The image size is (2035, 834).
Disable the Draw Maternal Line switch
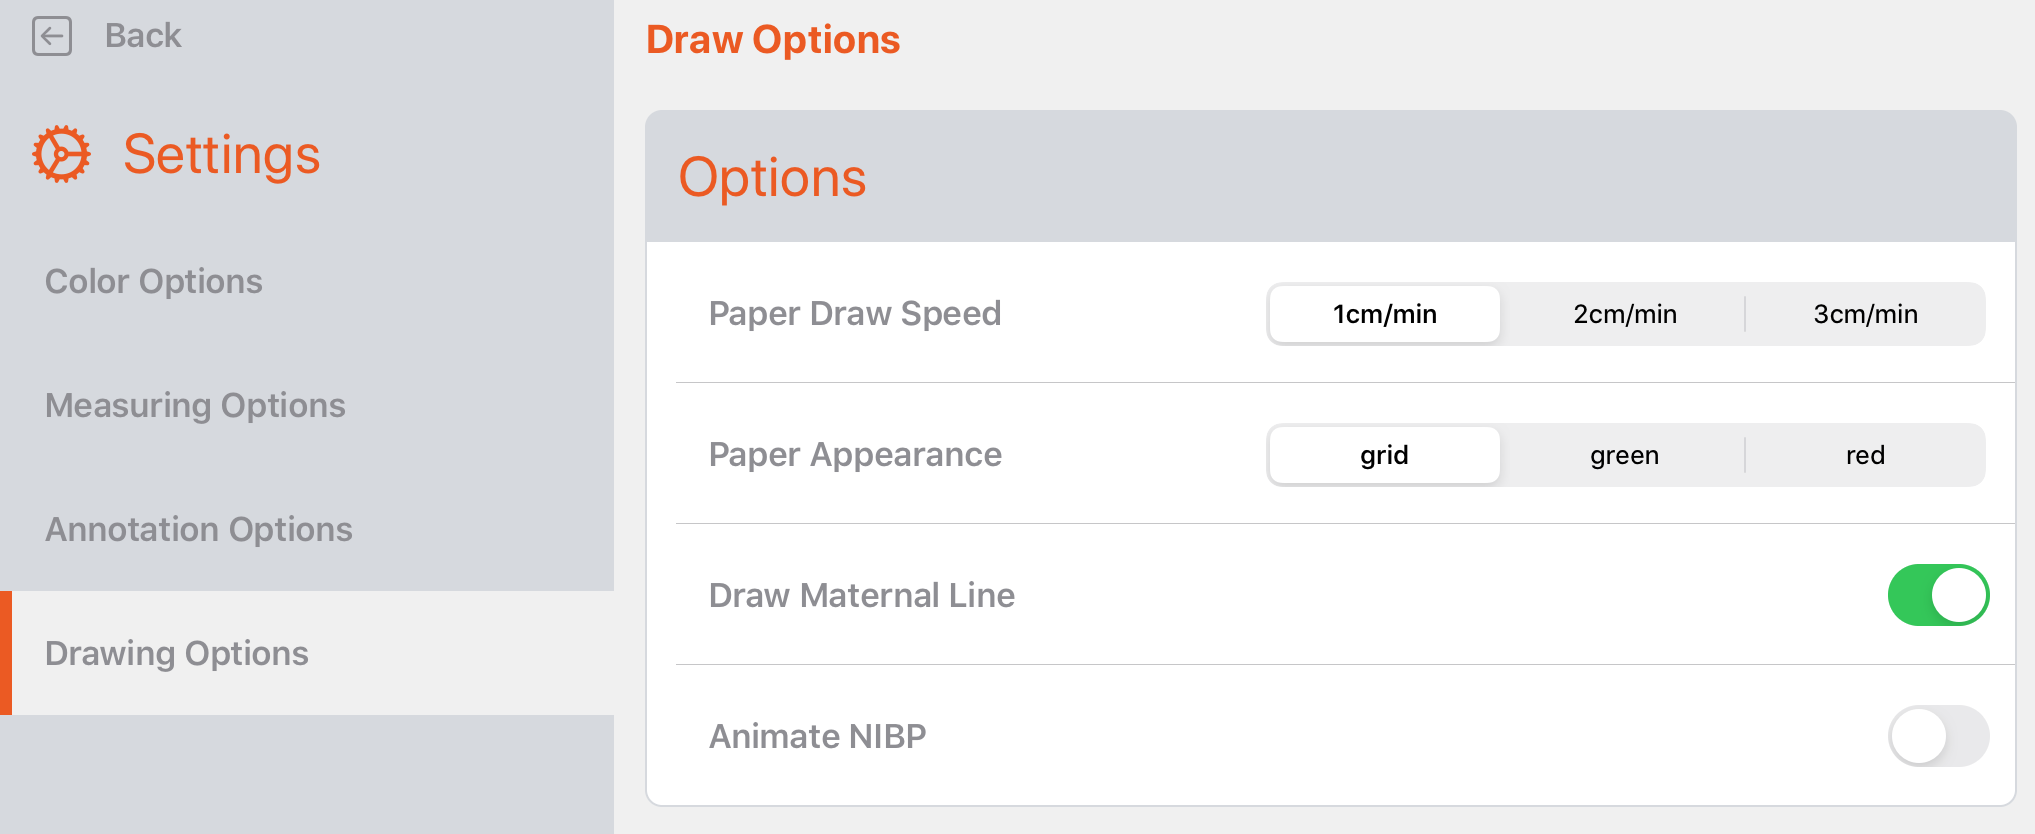click(1938, 595)
